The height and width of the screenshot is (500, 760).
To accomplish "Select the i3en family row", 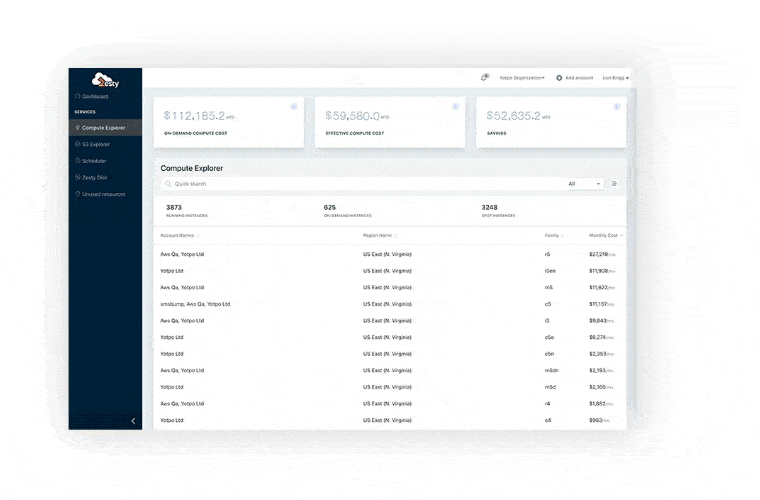I will coord(390,271).
